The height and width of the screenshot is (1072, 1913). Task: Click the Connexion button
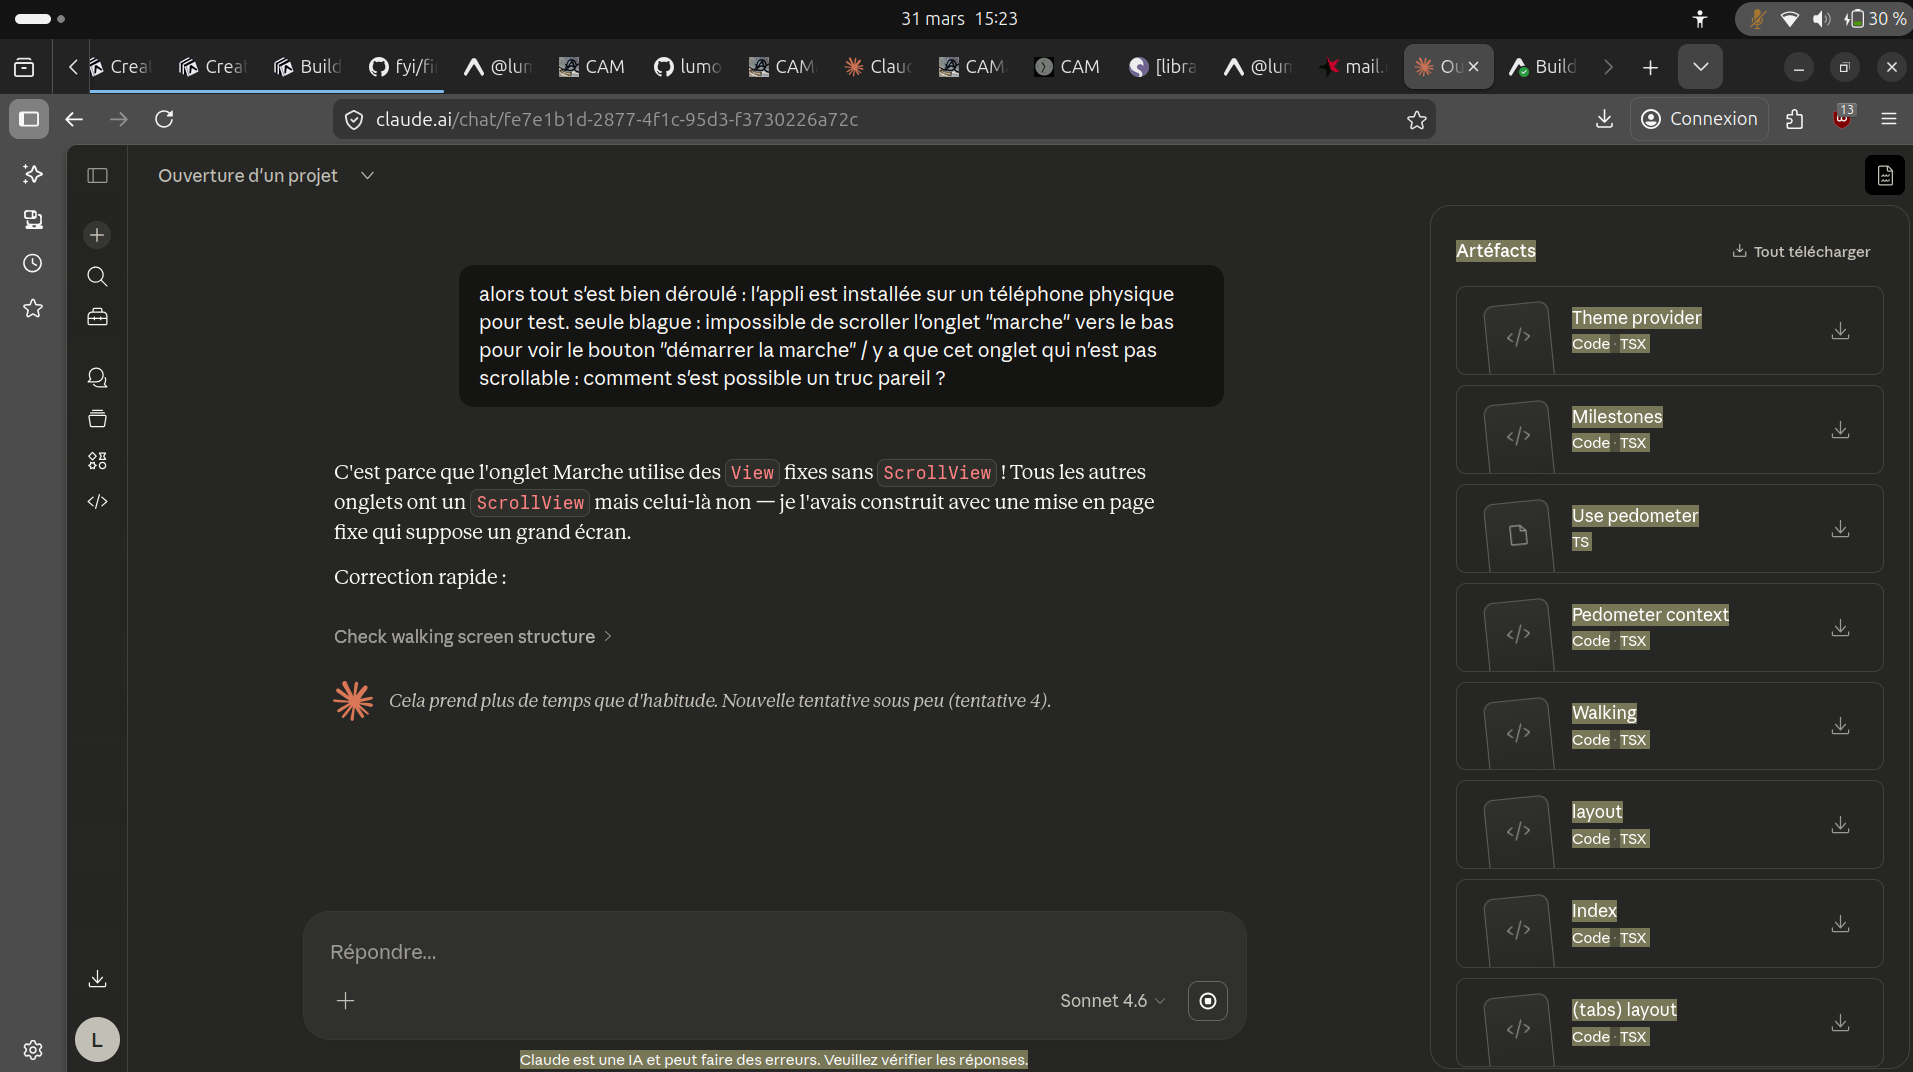(x=1699, y=119)
